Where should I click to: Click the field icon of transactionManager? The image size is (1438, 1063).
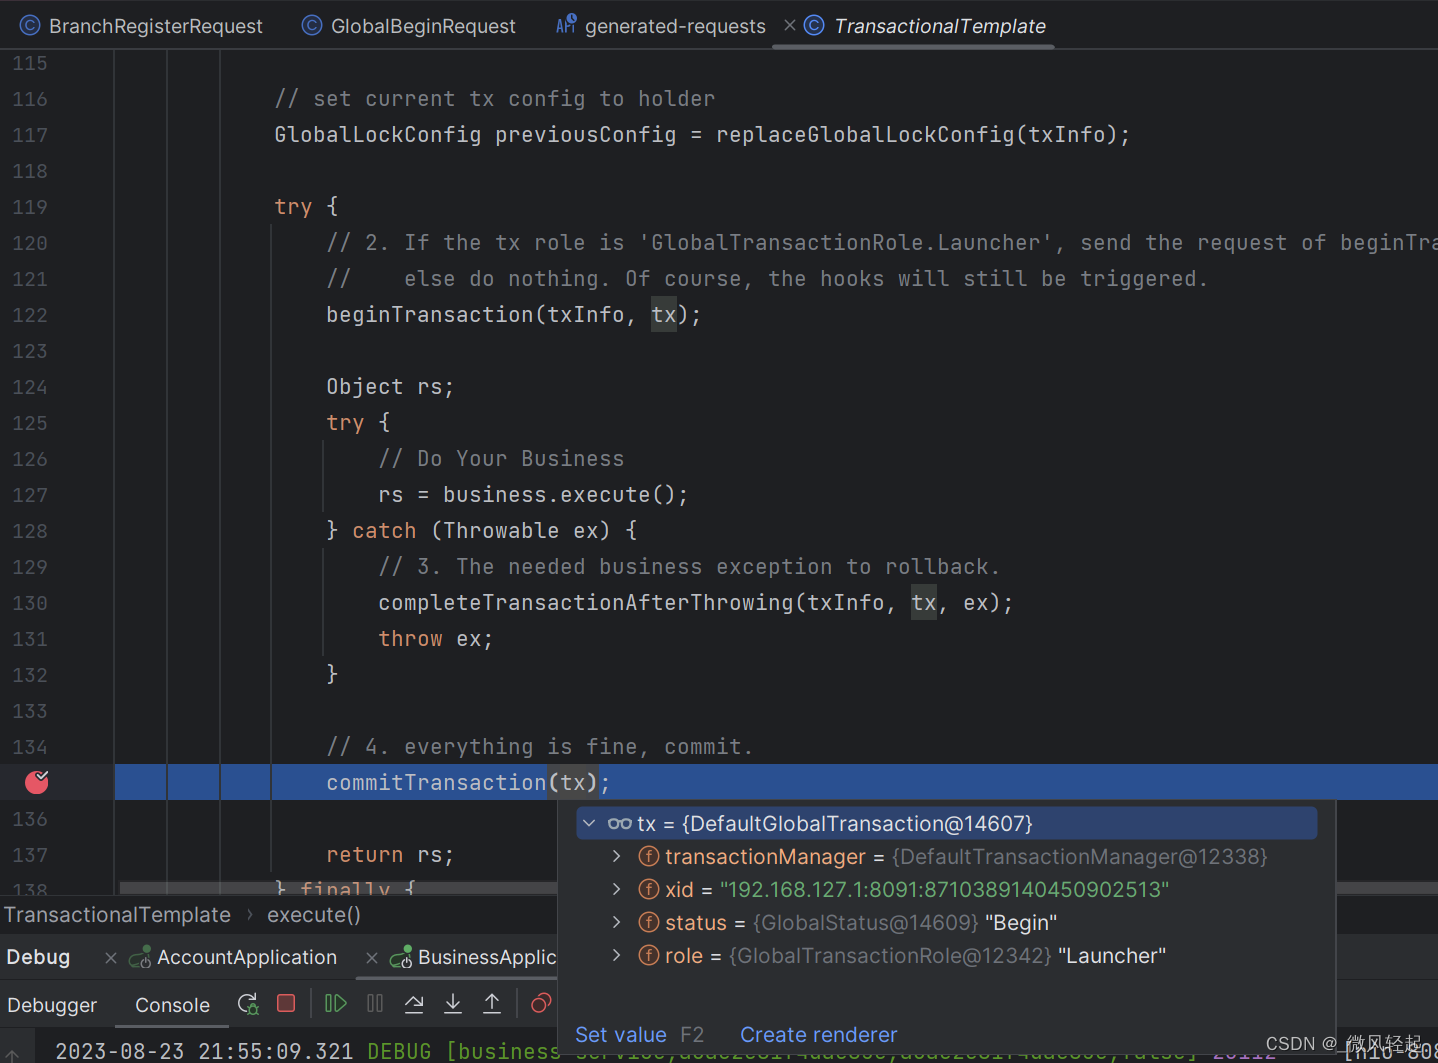tap(649, 856)
